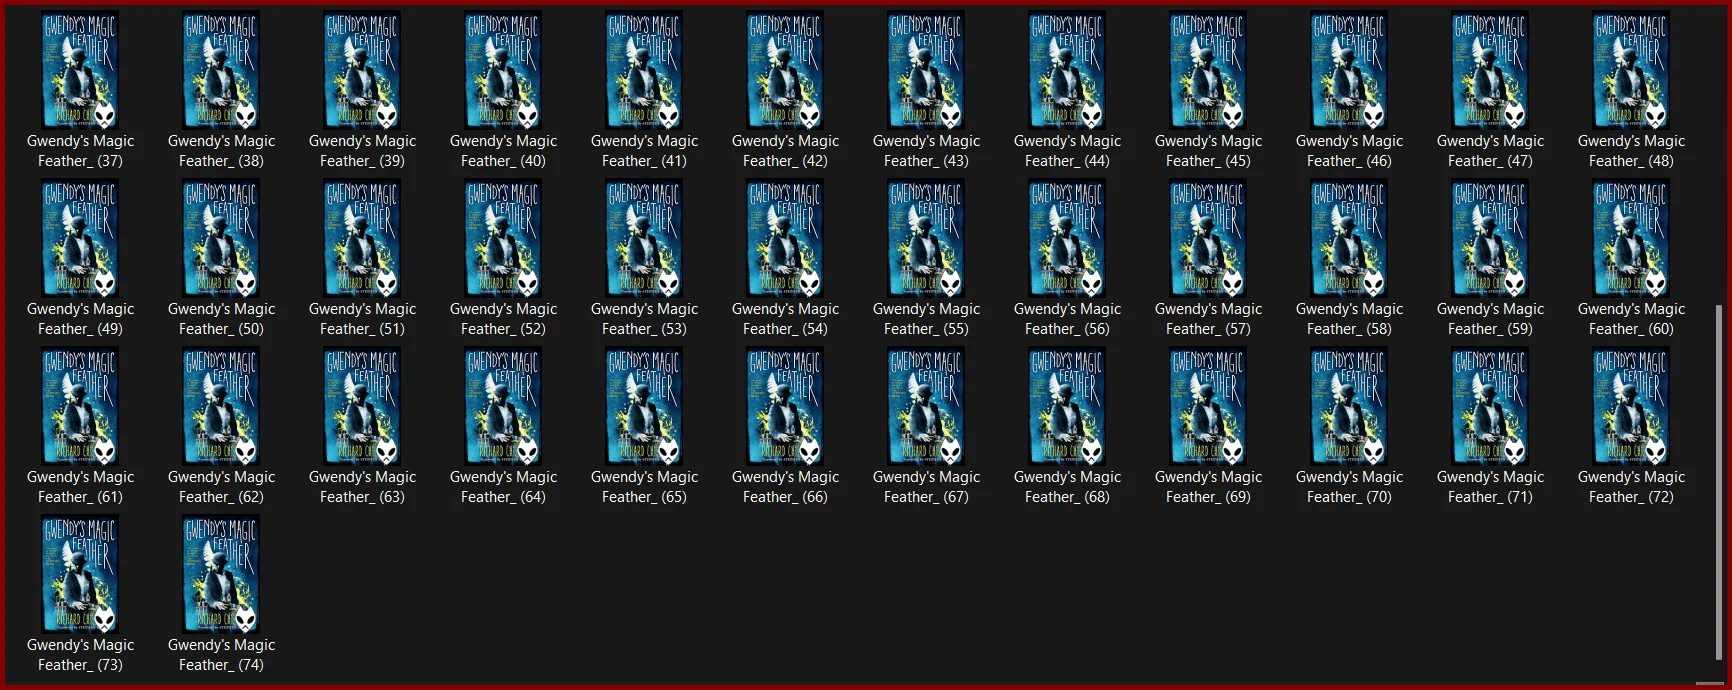Select the Gwendy's Magic Feather_ (54) cover icon
Screen dimensions: 1732x690
point(785,238)
